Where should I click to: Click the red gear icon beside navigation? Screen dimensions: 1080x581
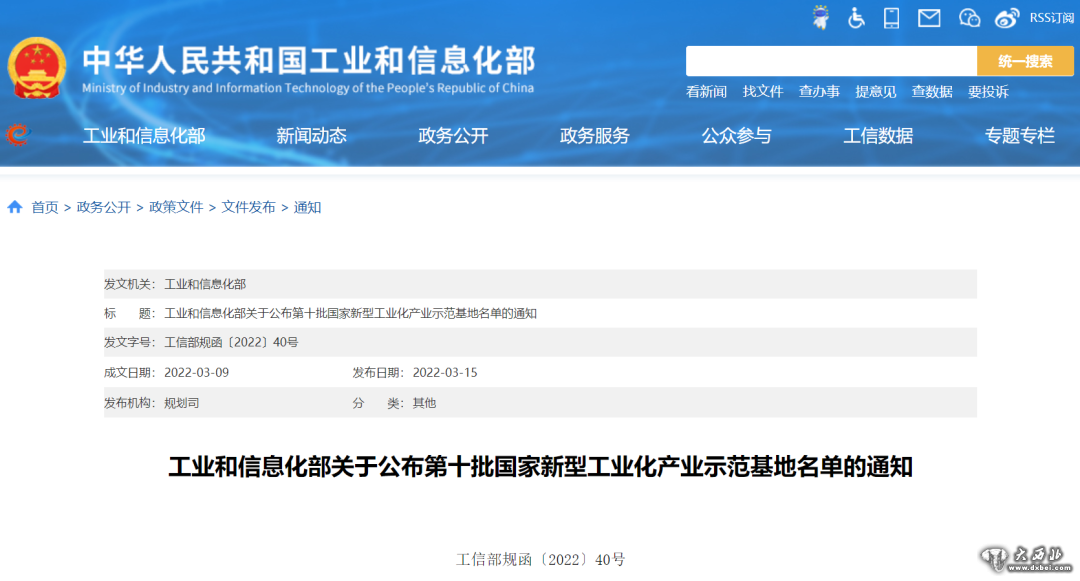(x=17, y=134)
